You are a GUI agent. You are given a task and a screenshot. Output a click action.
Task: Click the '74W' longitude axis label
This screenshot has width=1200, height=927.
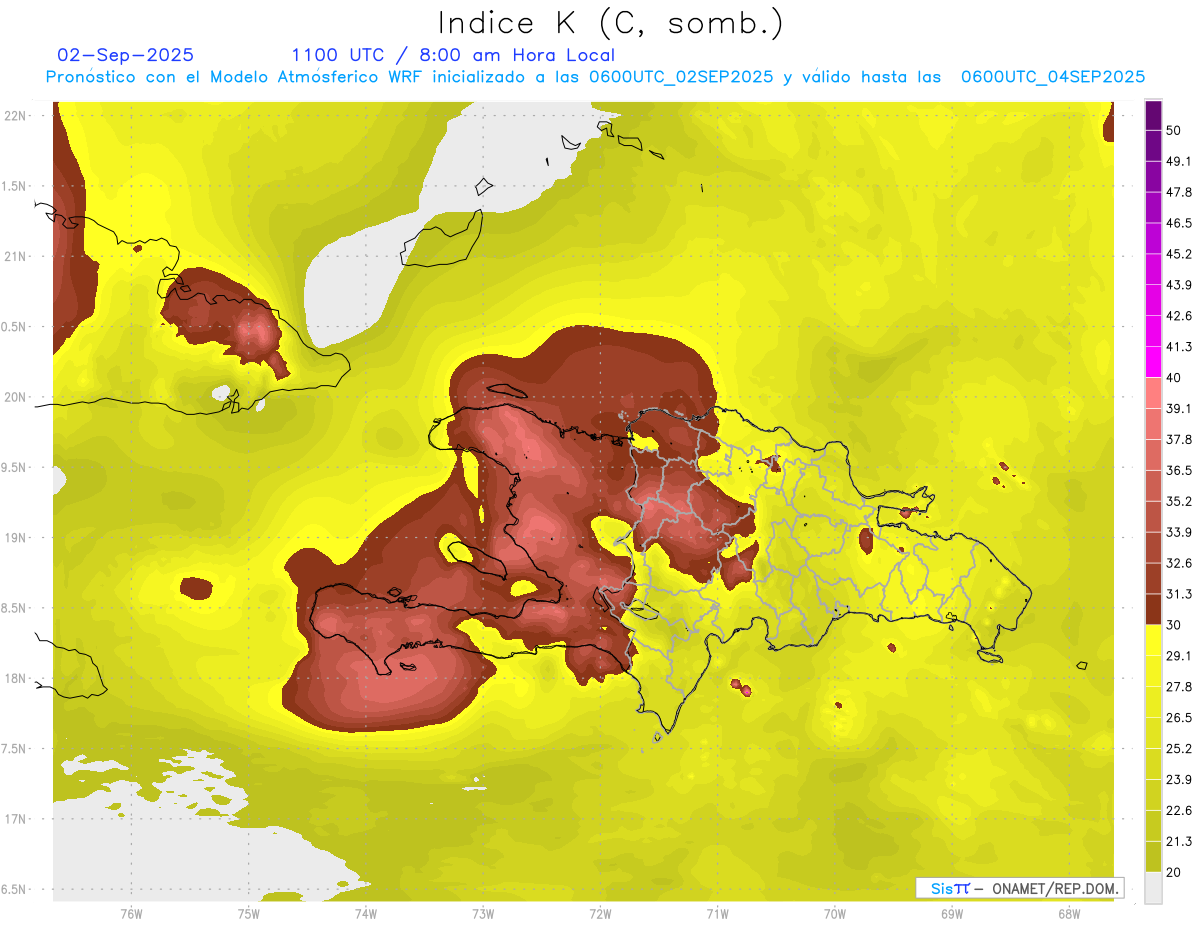[365, 914]
